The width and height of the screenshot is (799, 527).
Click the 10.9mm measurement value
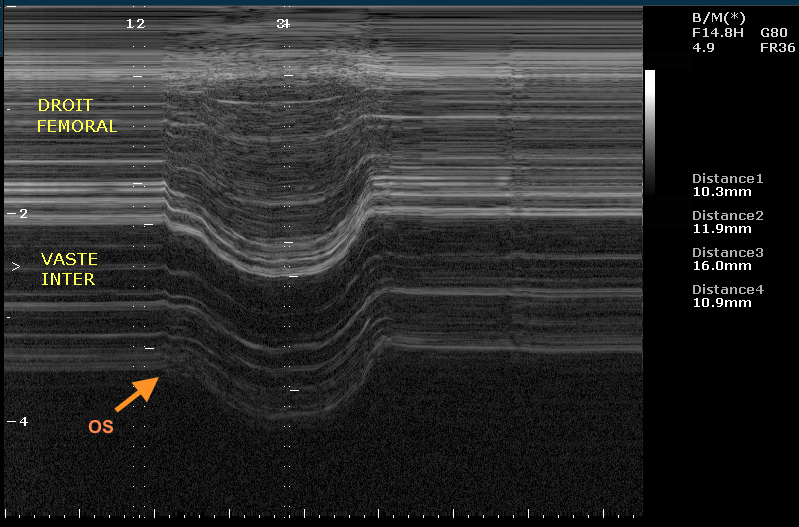[x=722, y=303]
